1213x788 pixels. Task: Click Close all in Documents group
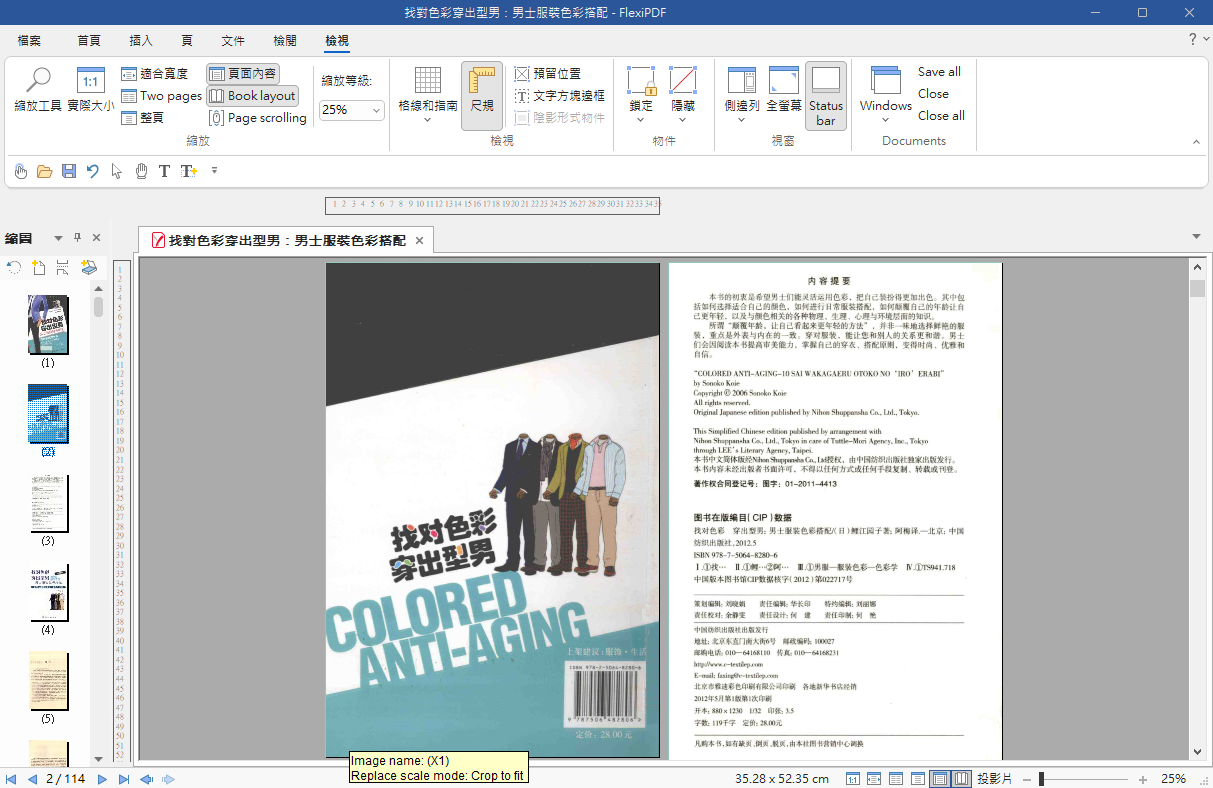pyautogui.click(x=941, y=116)
